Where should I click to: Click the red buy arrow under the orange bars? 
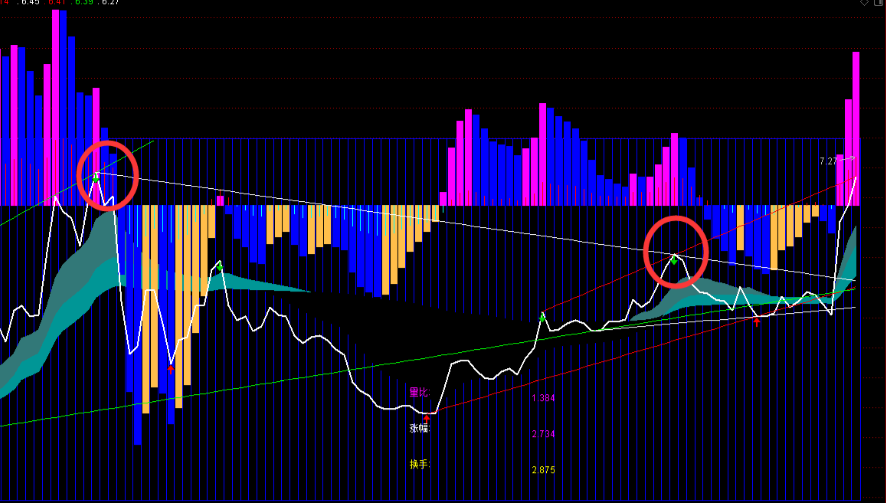(x=171, y=370)
